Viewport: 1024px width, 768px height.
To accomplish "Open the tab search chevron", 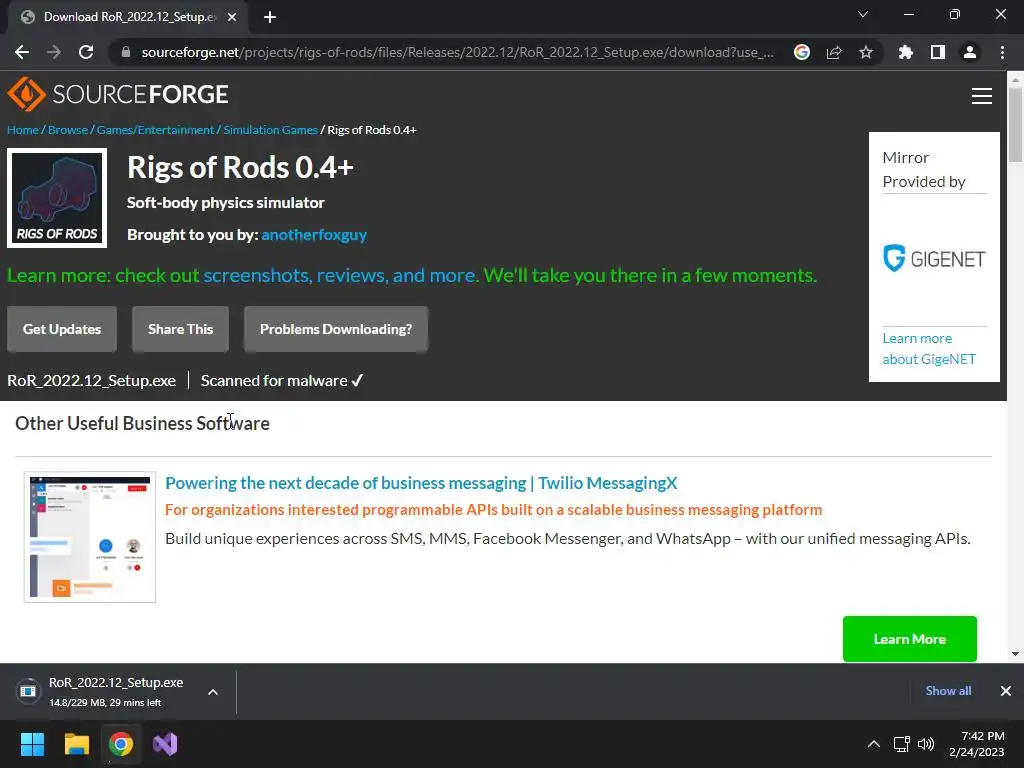I will pyautogui.click(x=863, y=14).
